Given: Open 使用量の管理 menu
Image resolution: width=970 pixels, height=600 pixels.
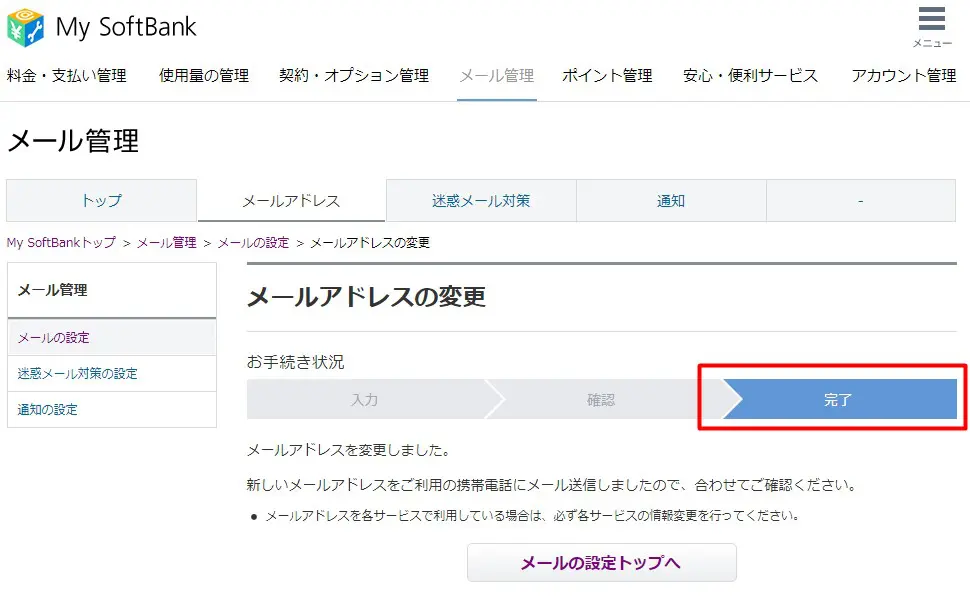Looking at the screenshot, I should [204, 76].
